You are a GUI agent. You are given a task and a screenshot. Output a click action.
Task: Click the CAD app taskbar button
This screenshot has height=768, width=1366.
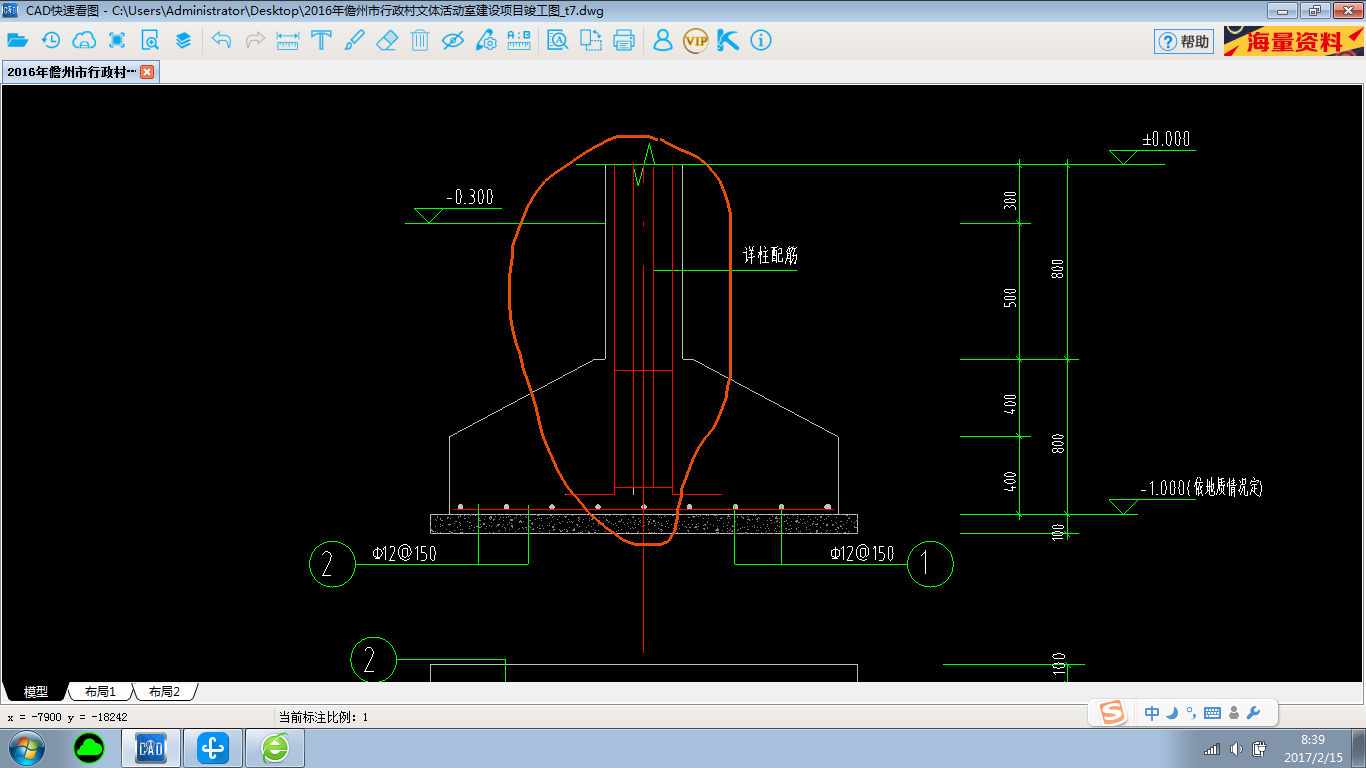[151, 748]
